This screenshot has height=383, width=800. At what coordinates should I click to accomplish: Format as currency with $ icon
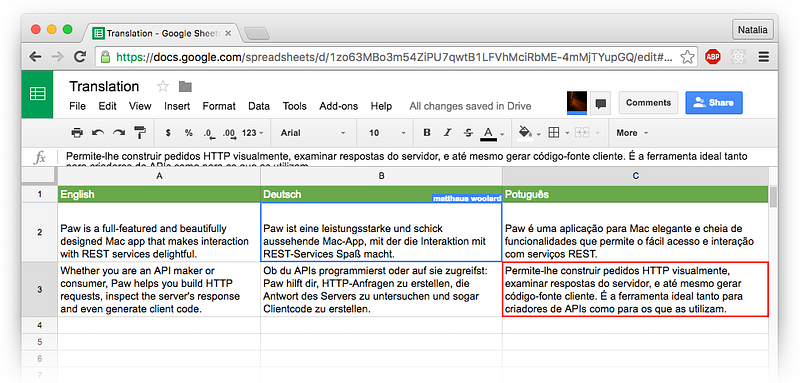[168, 133]
